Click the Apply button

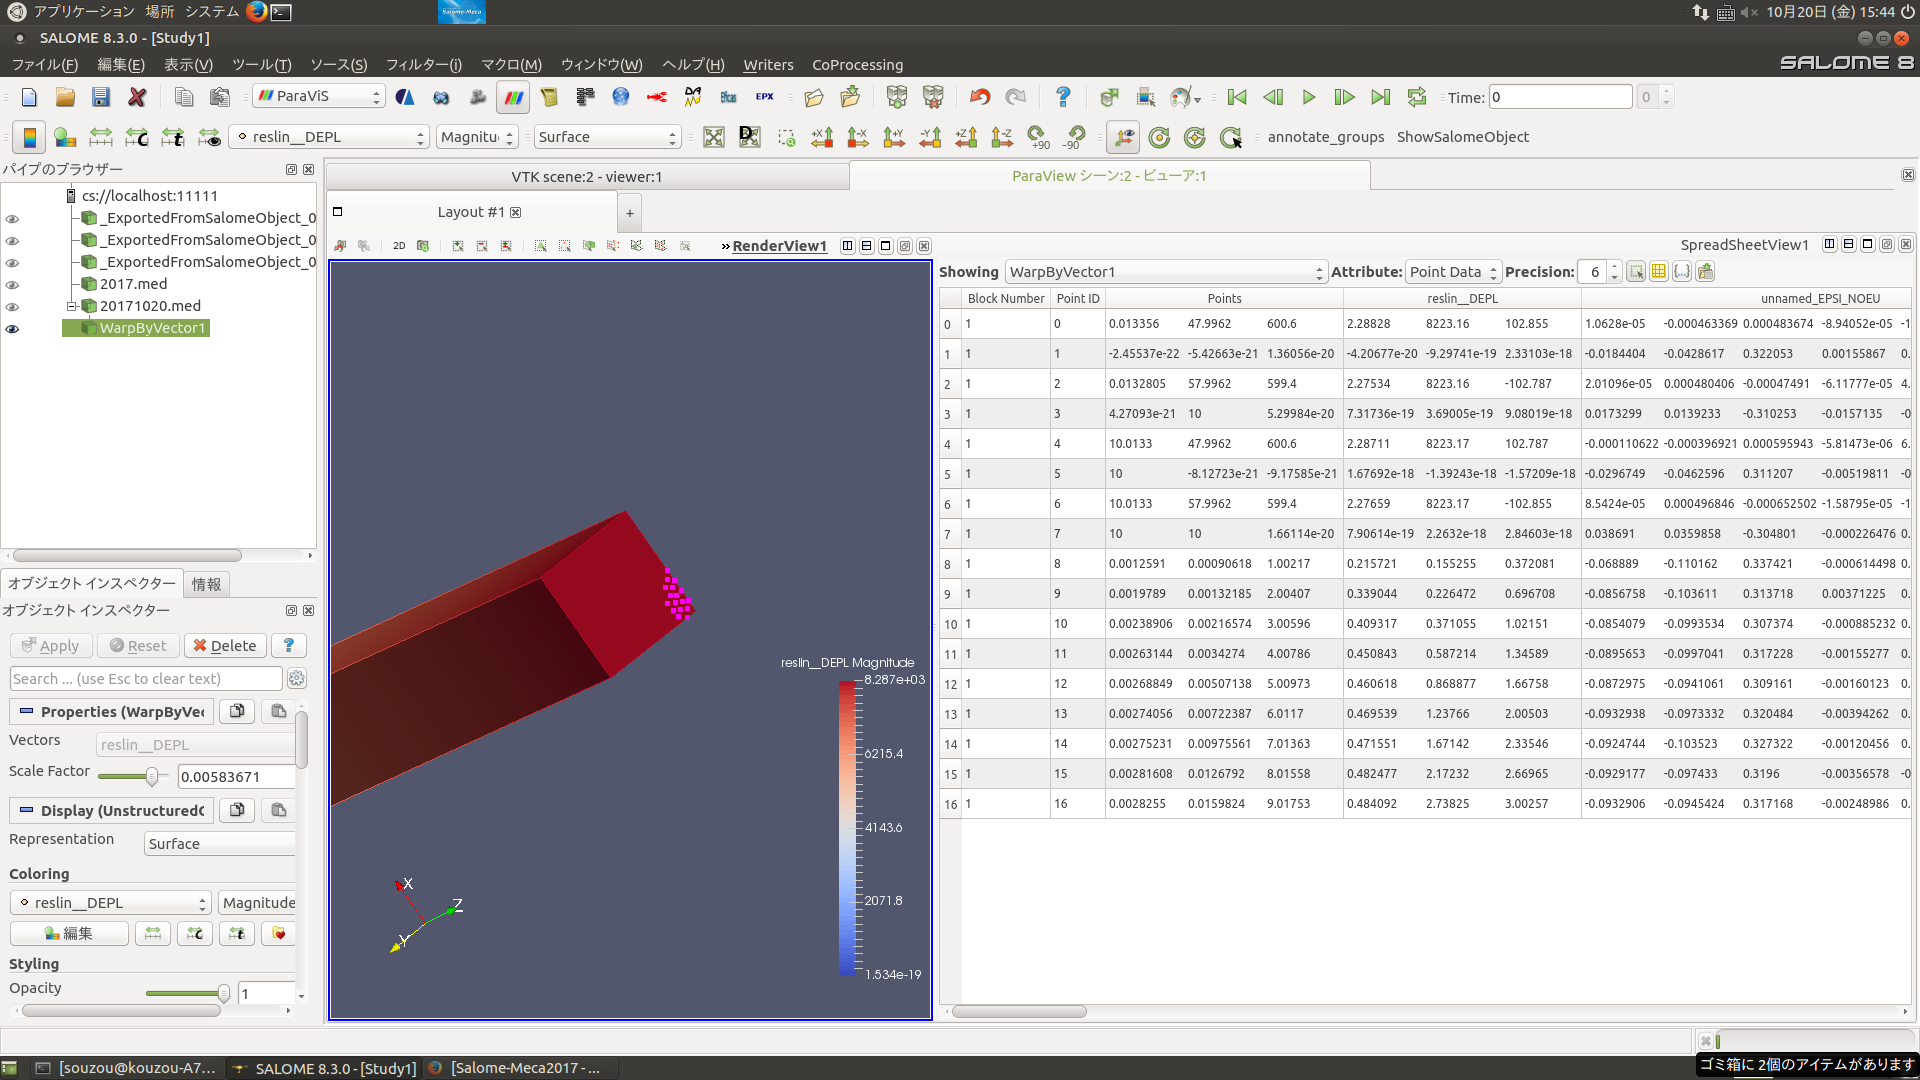tap(51, 646)
